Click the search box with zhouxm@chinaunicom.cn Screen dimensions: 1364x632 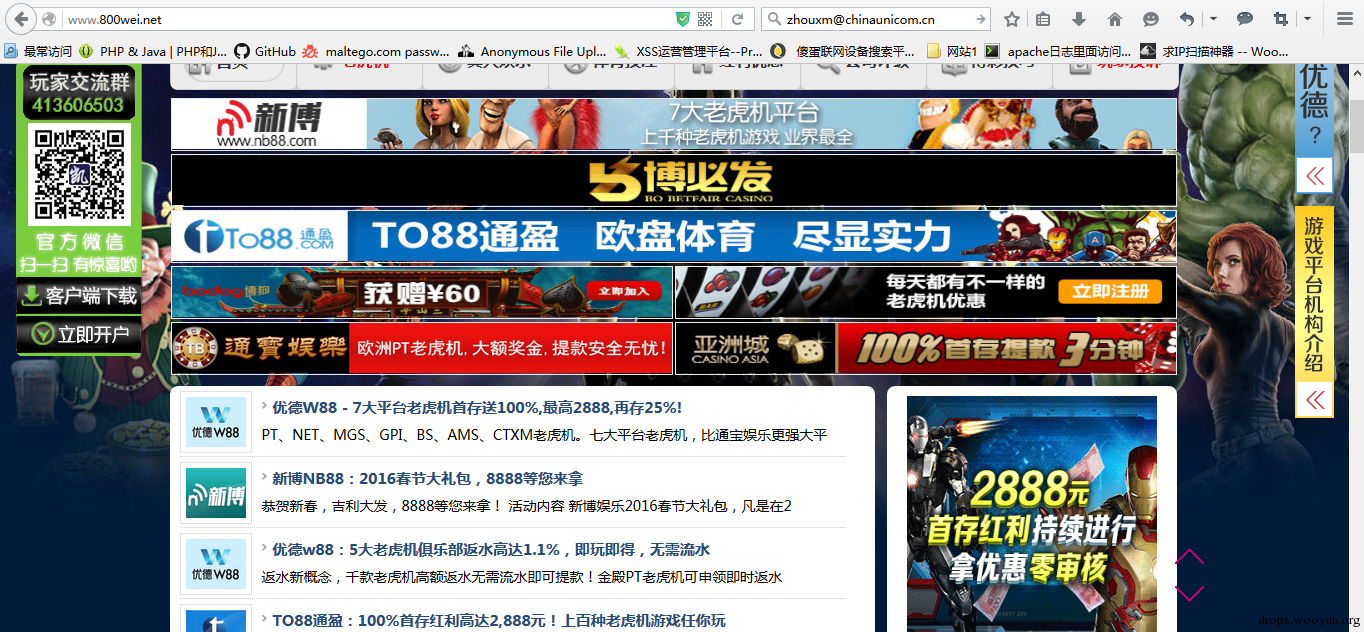(x=877, y=19)
